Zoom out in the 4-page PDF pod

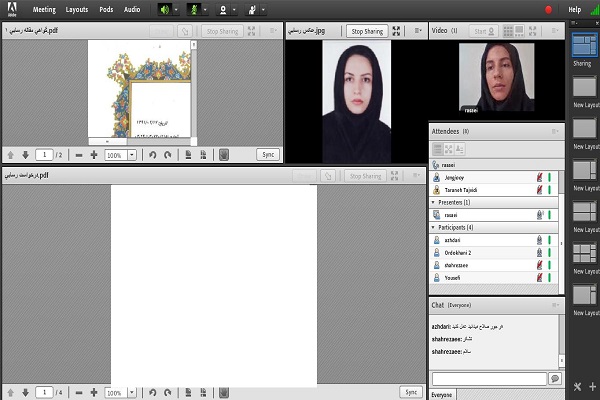79,393
